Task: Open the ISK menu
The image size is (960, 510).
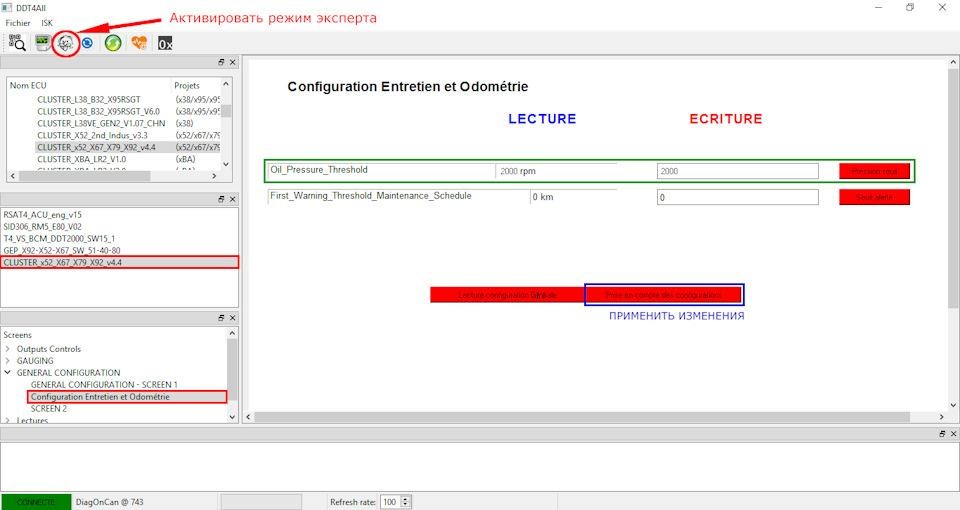Action: coord(47,23)
